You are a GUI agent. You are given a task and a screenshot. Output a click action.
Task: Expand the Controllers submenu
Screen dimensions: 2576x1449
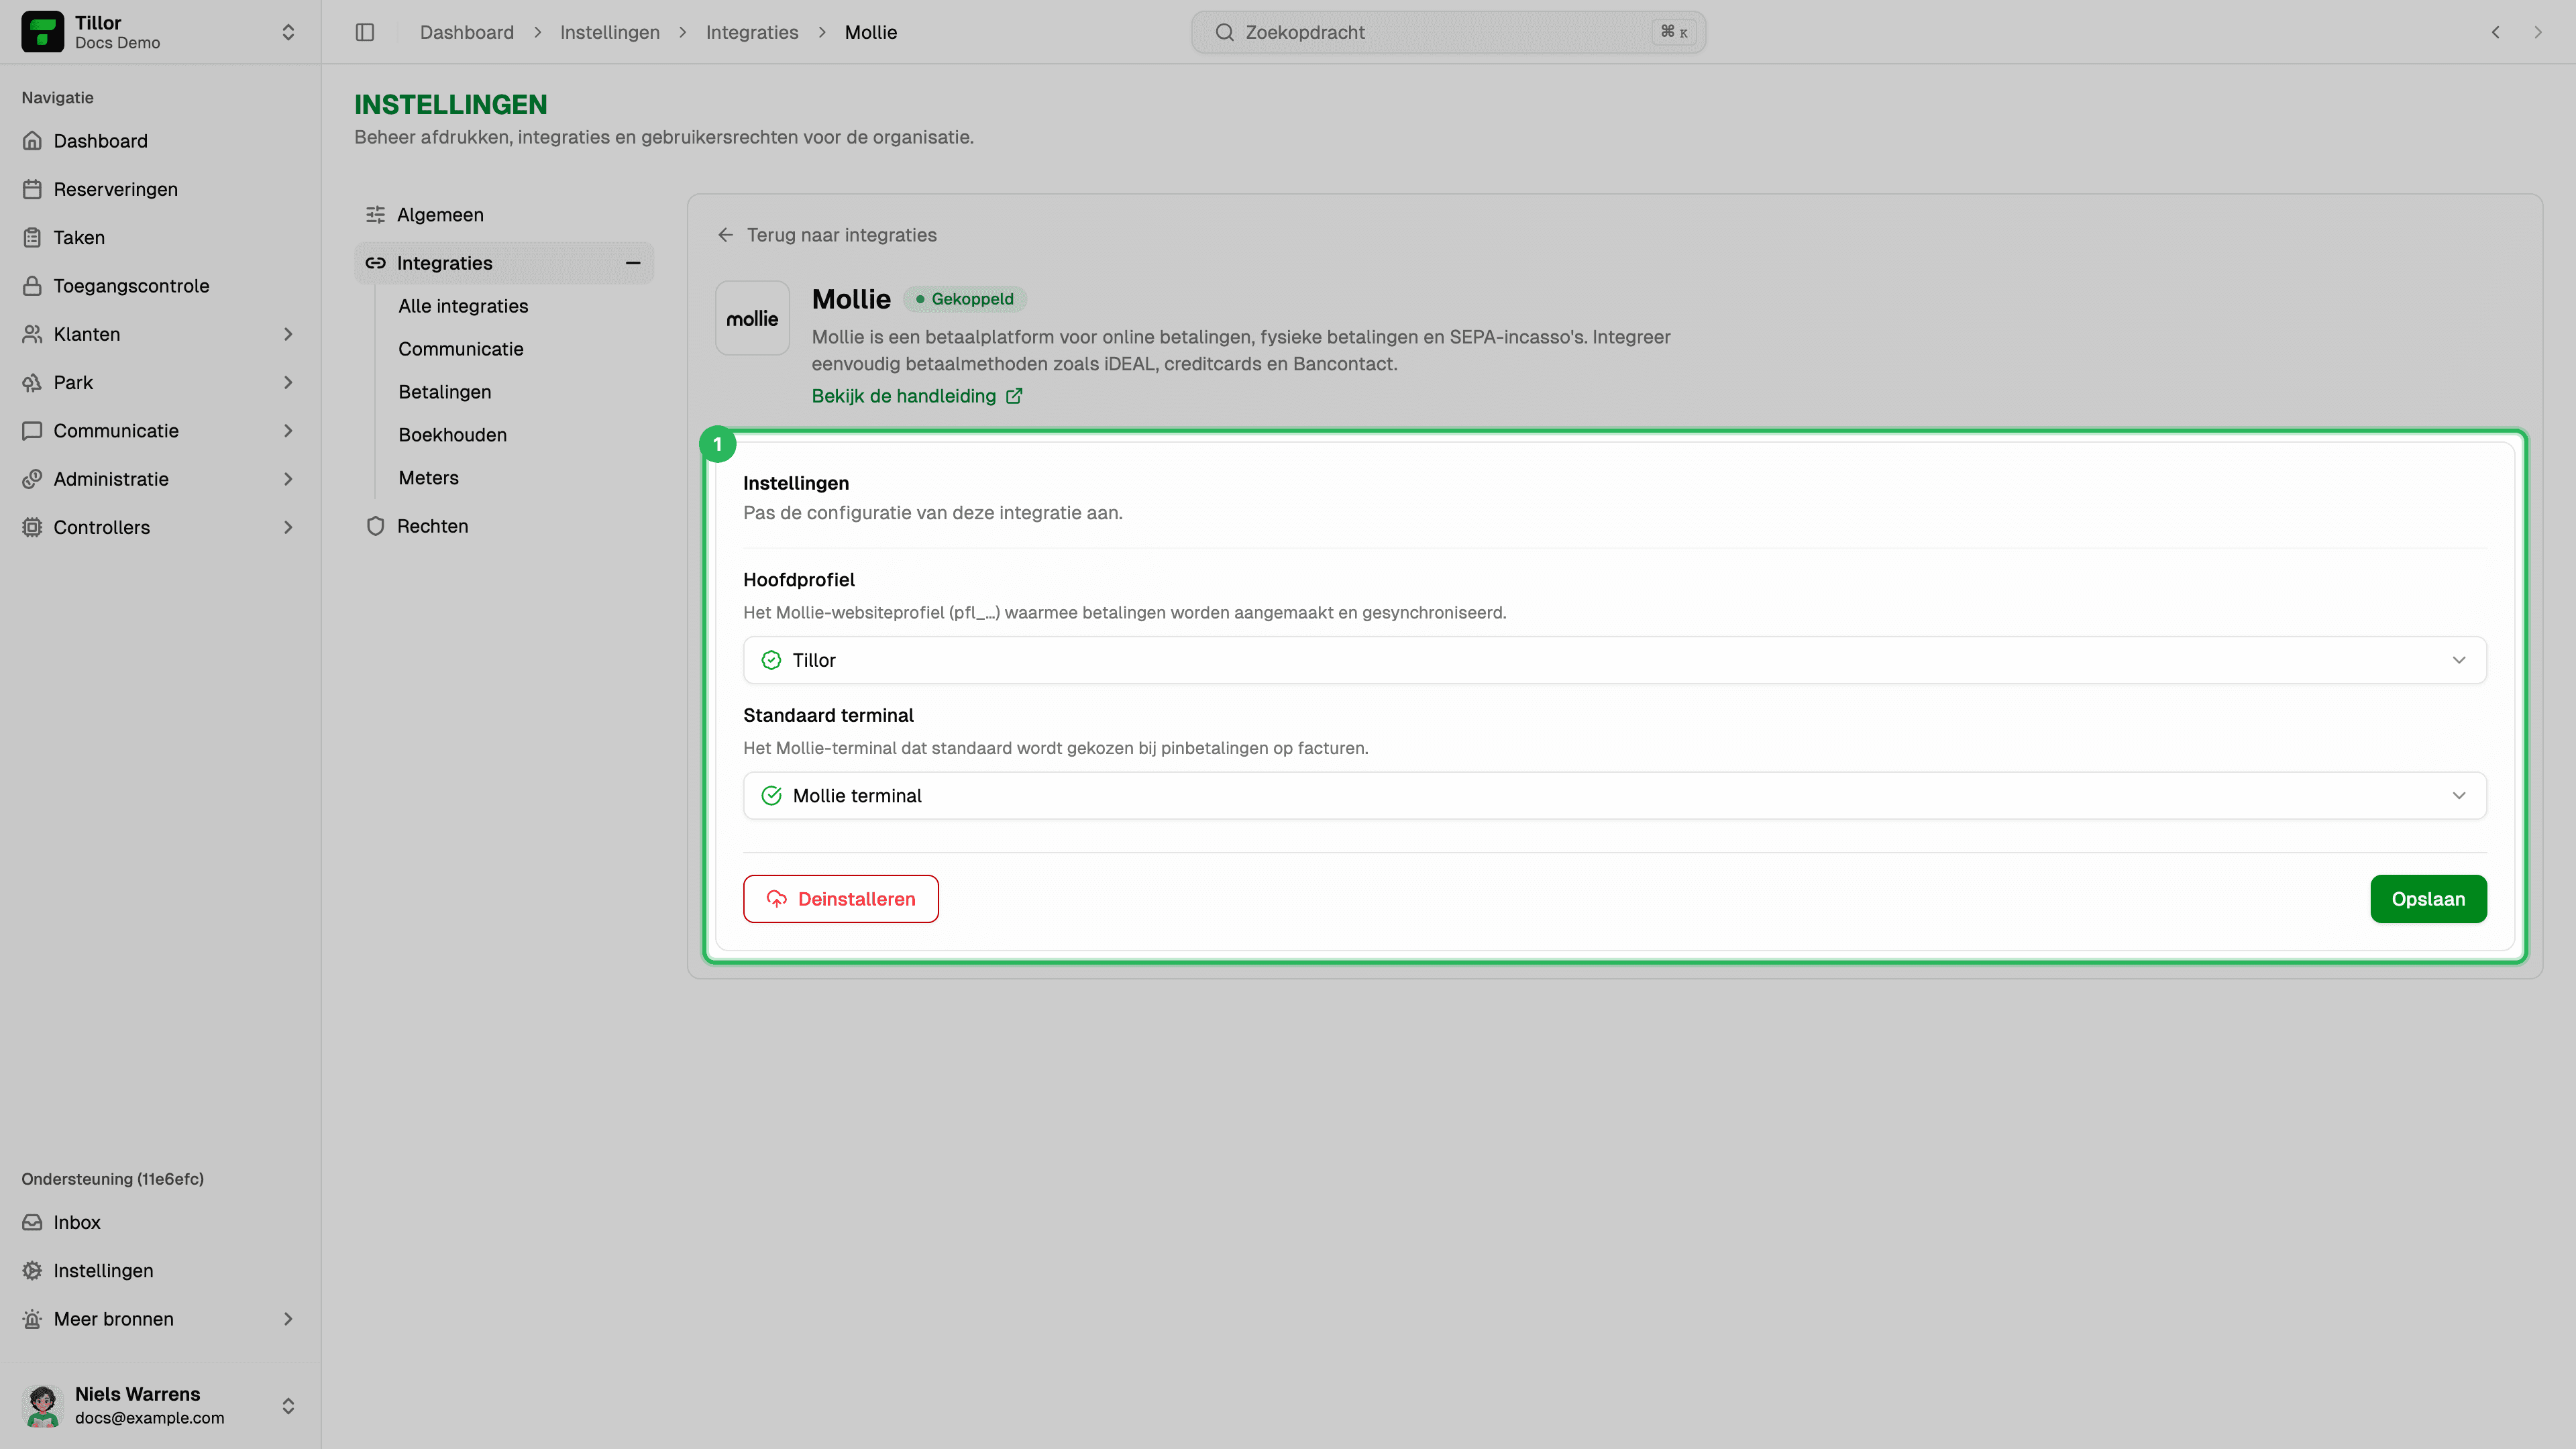click(x=288, y=527)
